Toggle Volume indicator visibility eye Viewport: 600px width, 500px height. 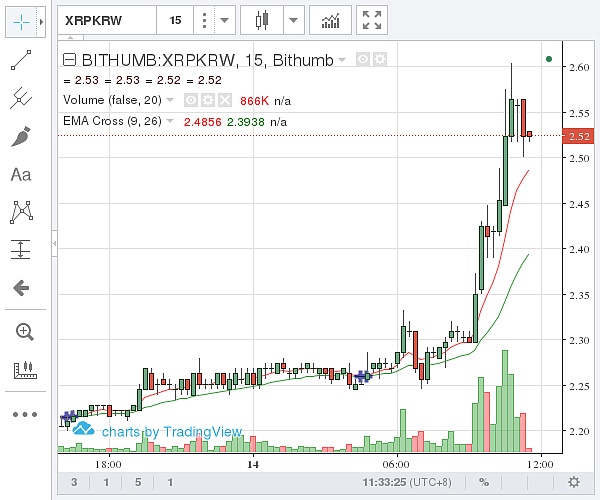(191, 100)
